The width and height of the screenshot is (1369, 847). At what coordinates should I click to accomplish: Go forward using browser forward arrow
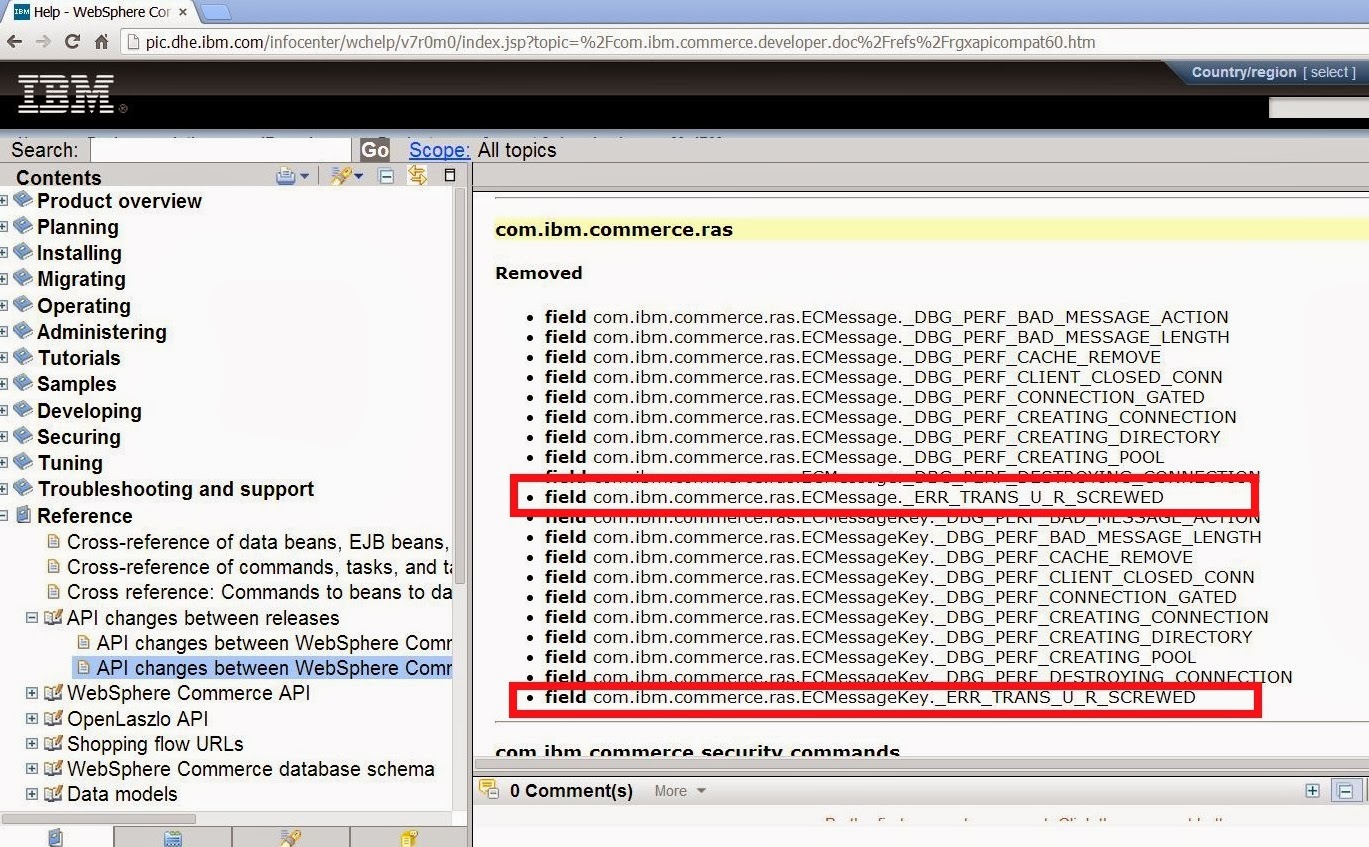[43, 42]
